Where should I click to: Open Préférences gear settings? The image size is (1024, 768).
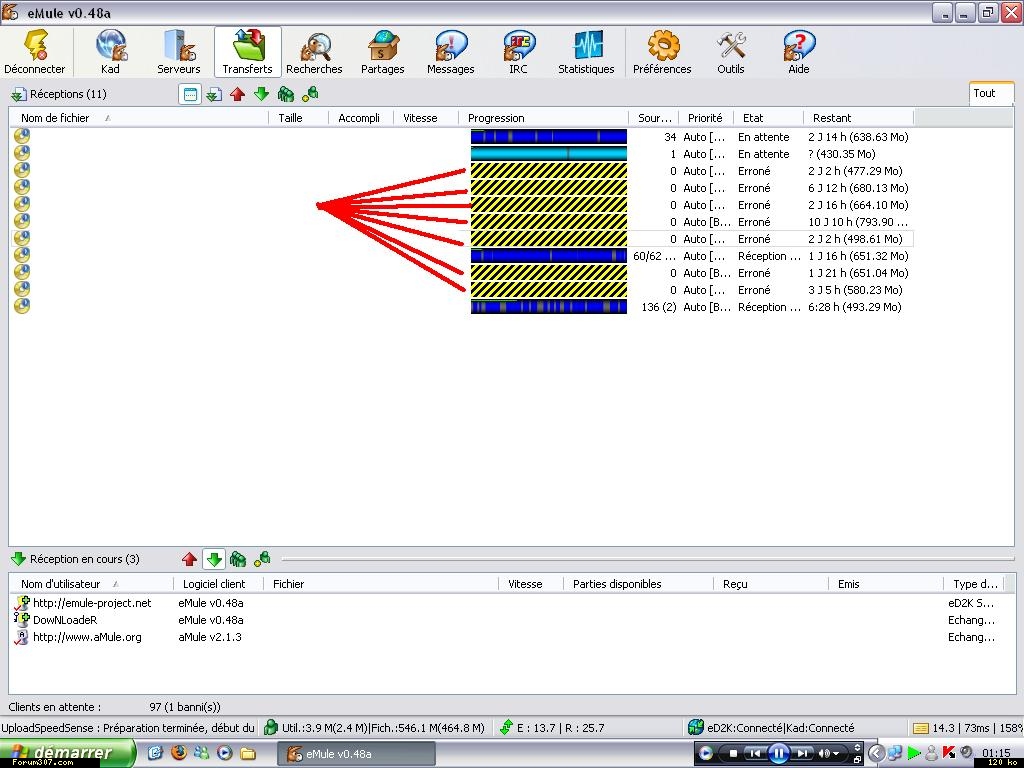pos(662,52)
